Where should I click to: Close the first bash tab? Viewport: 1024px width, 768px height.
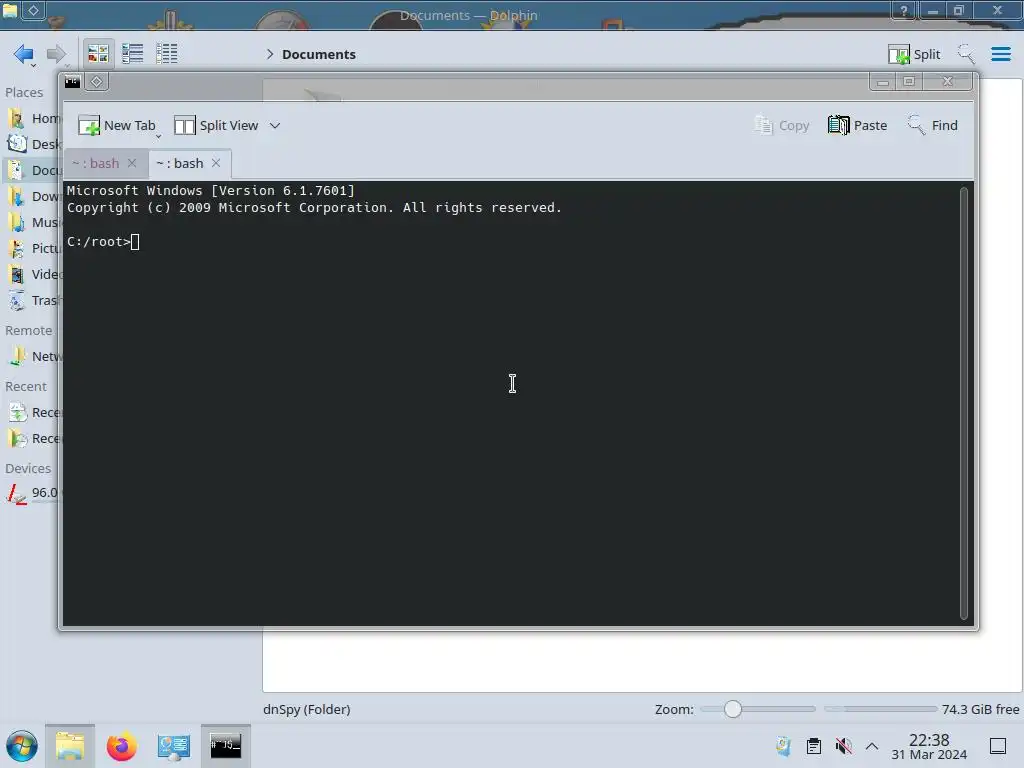(132, 163)
